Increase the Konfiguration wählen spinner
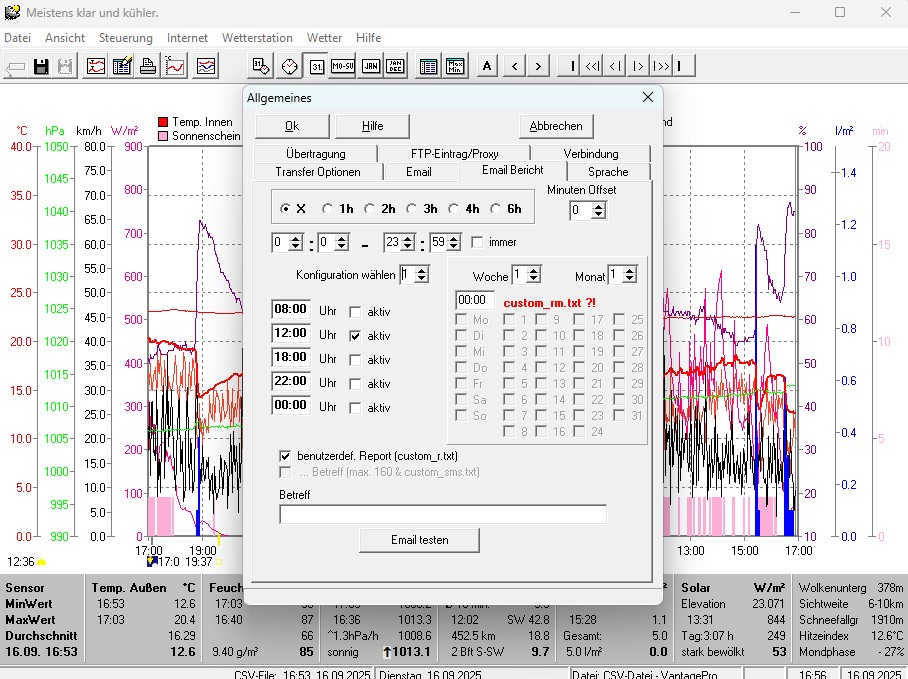Image resolution: width=908 pixels, height=679 pixels. (422, 270)
